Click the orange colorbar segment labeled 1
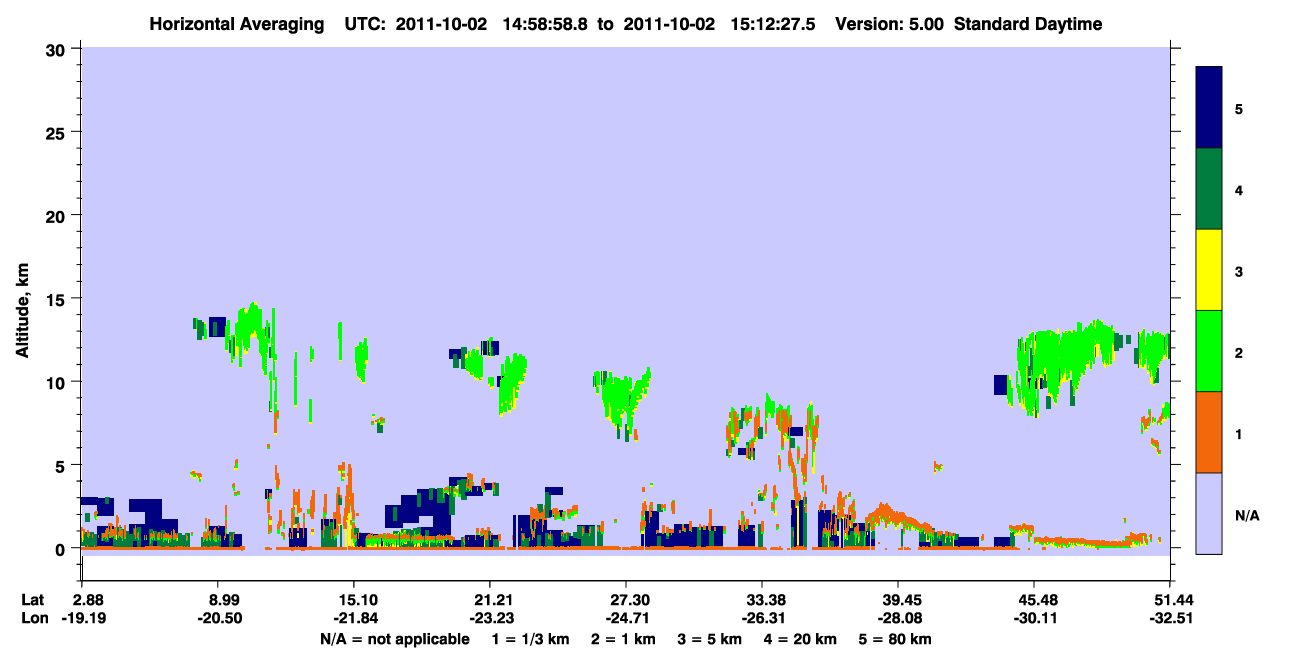The image size is (1300, 667). coord(1209,432)
